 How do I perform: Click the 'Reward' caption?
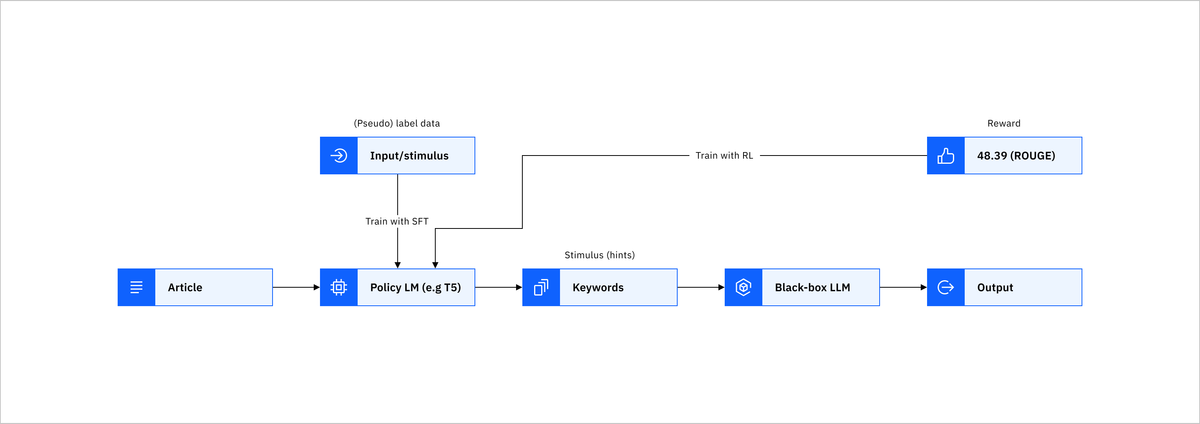point(1003,124)
